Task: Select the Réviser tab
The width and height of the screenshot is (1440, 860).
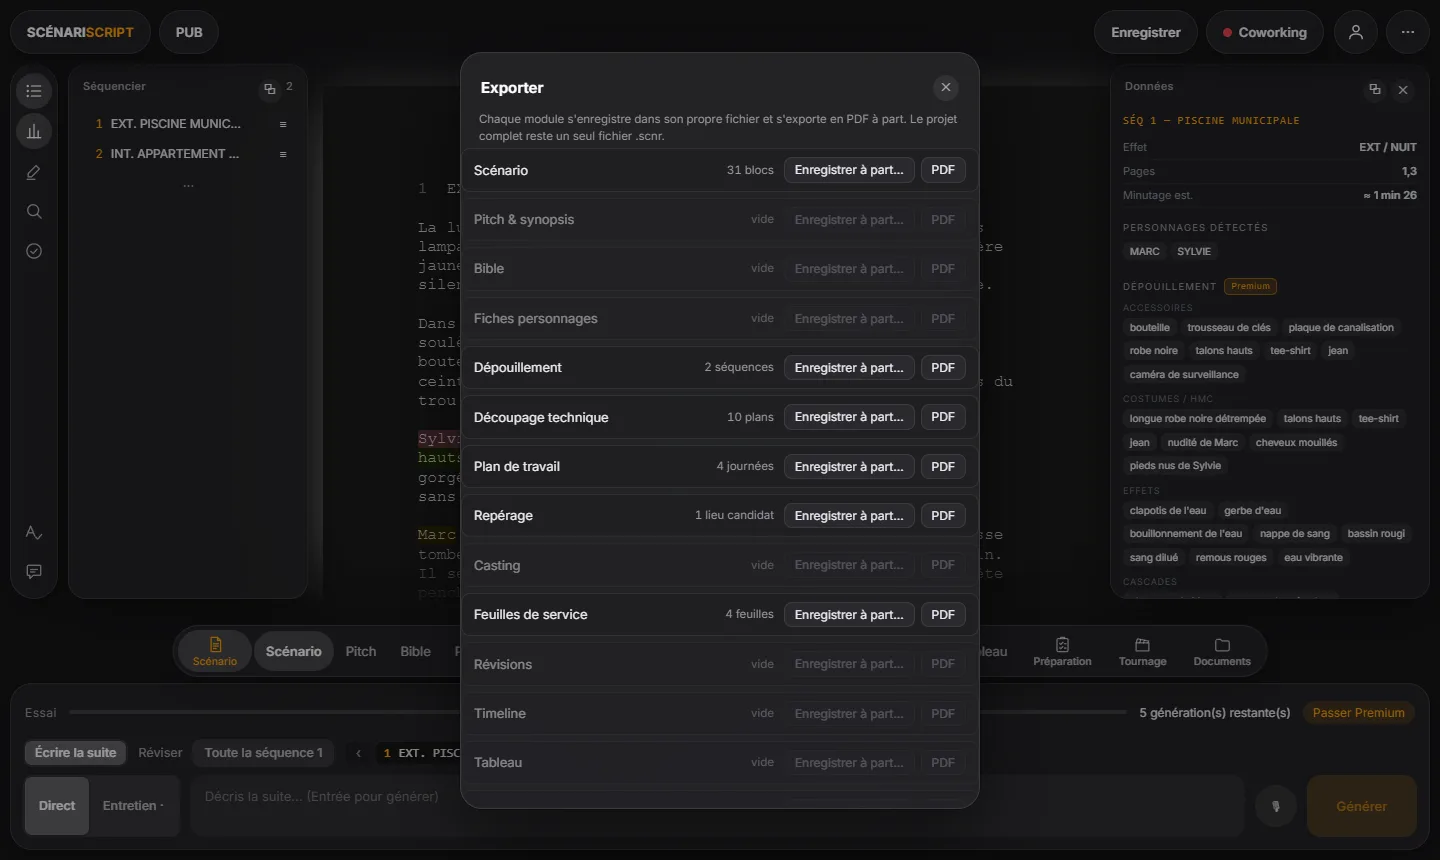Action: pyautogui.click(x=160, y=753)
